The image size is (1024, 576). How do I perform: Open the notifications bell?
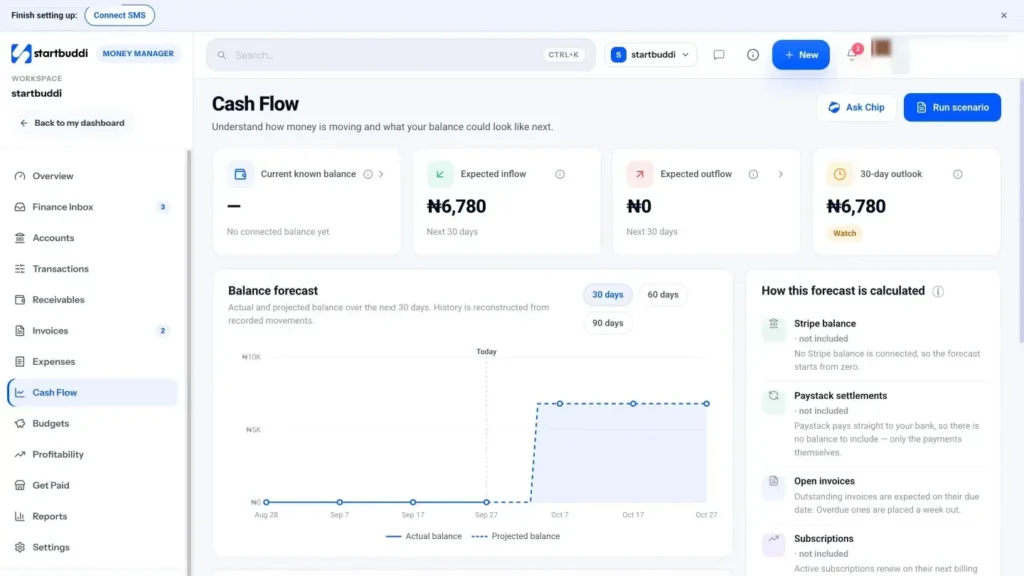852,54
